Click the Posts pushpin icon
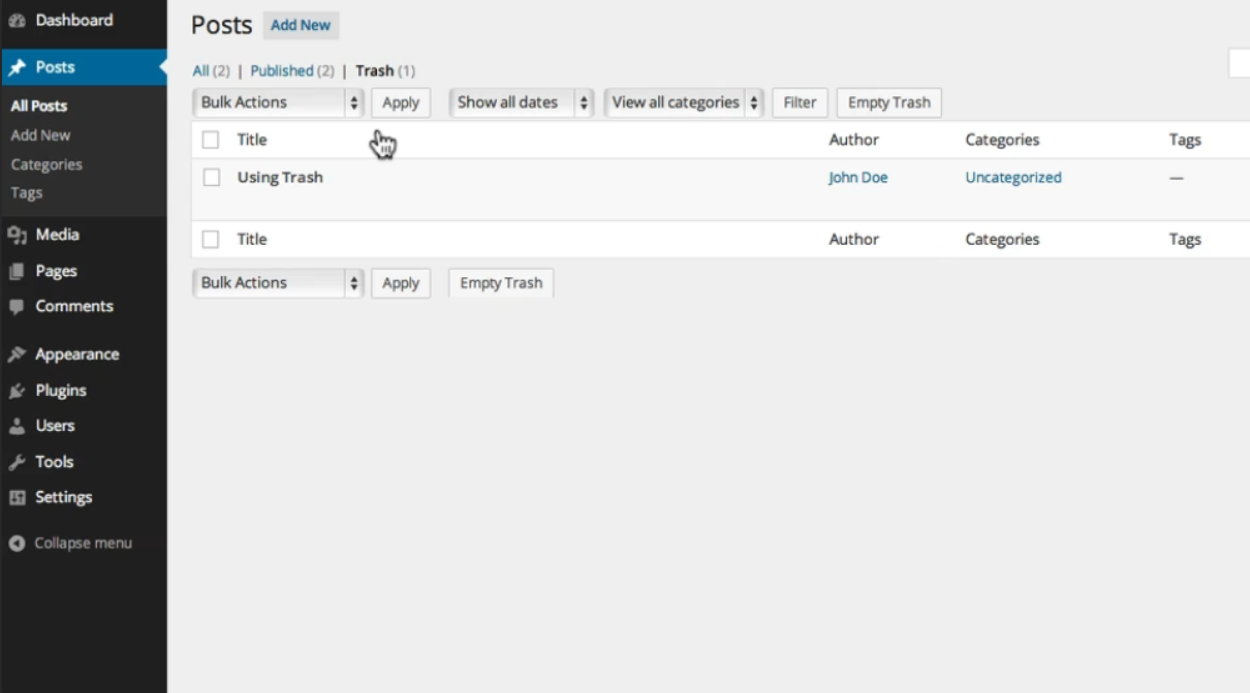The image size is (1250, 693). pyautogui.click(x=16, y=67)
